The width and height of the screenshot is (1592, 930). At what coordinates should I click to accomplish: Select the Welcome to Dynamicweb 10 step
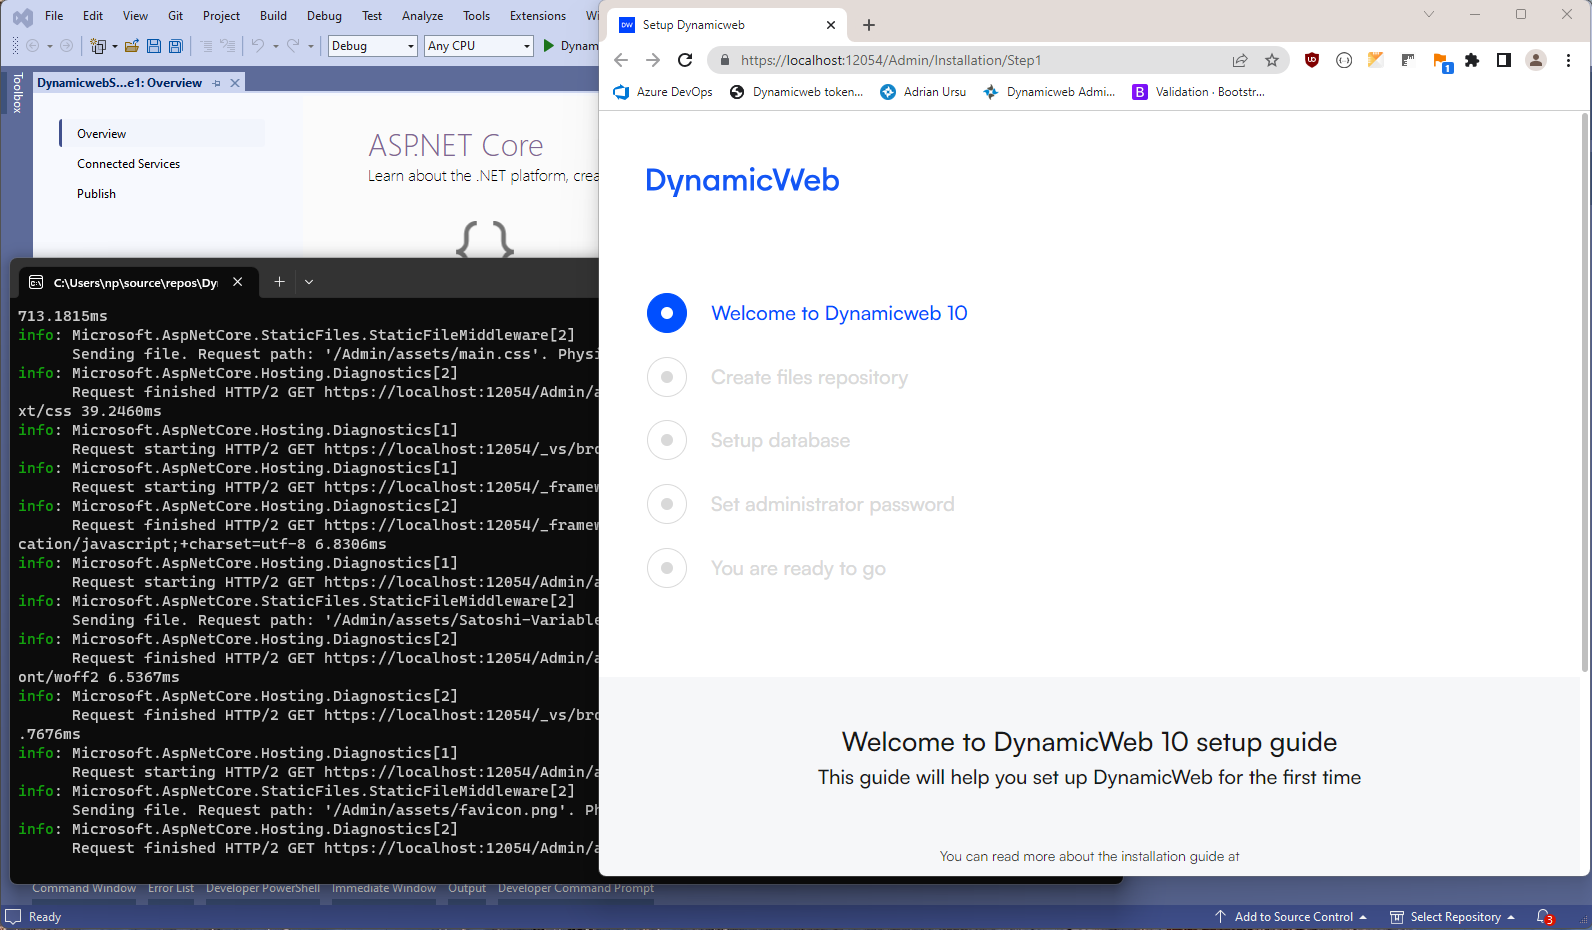(x=839, y=313)
